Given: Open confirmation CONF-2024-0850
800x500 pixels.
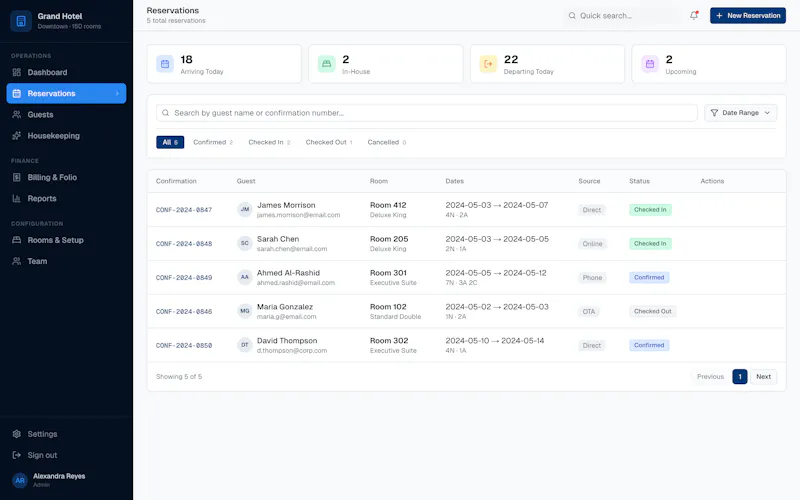Looking at the screenshot, I should pyautogui.click(x=184, y=345).
